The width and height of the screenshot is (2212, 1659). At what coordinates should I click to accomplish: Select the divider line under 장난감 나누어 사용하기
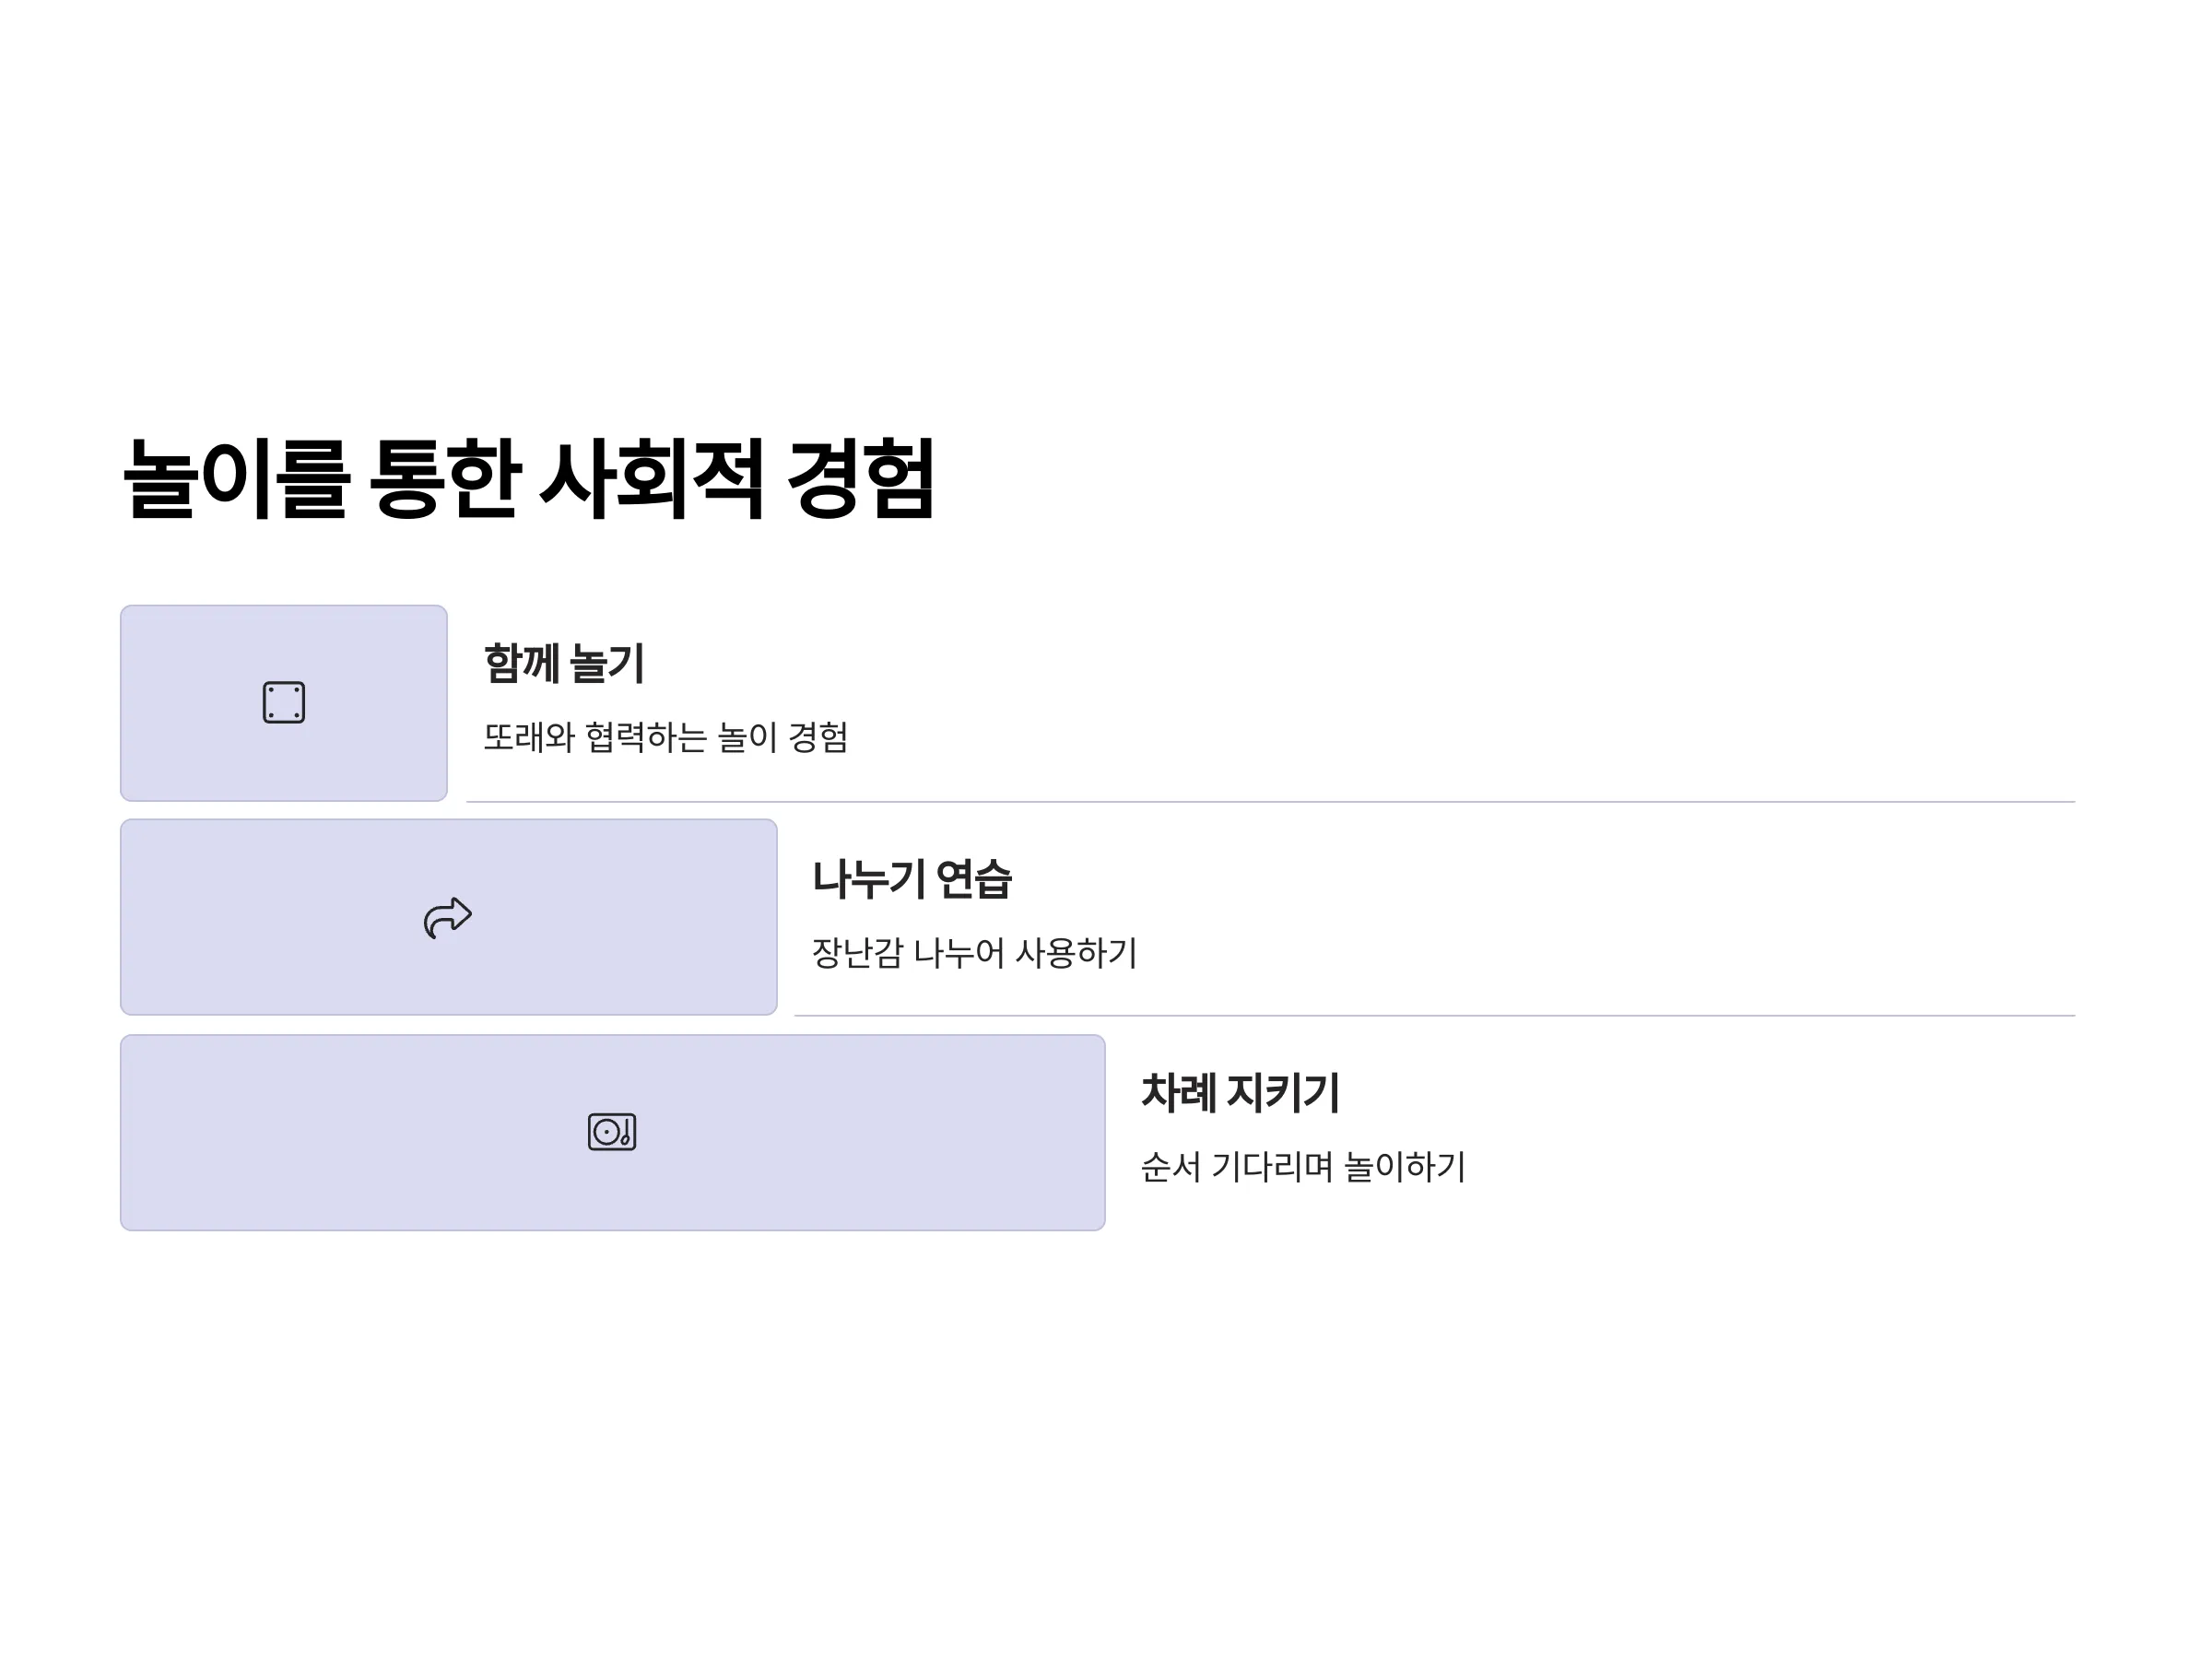(x=1434, y=1016)
